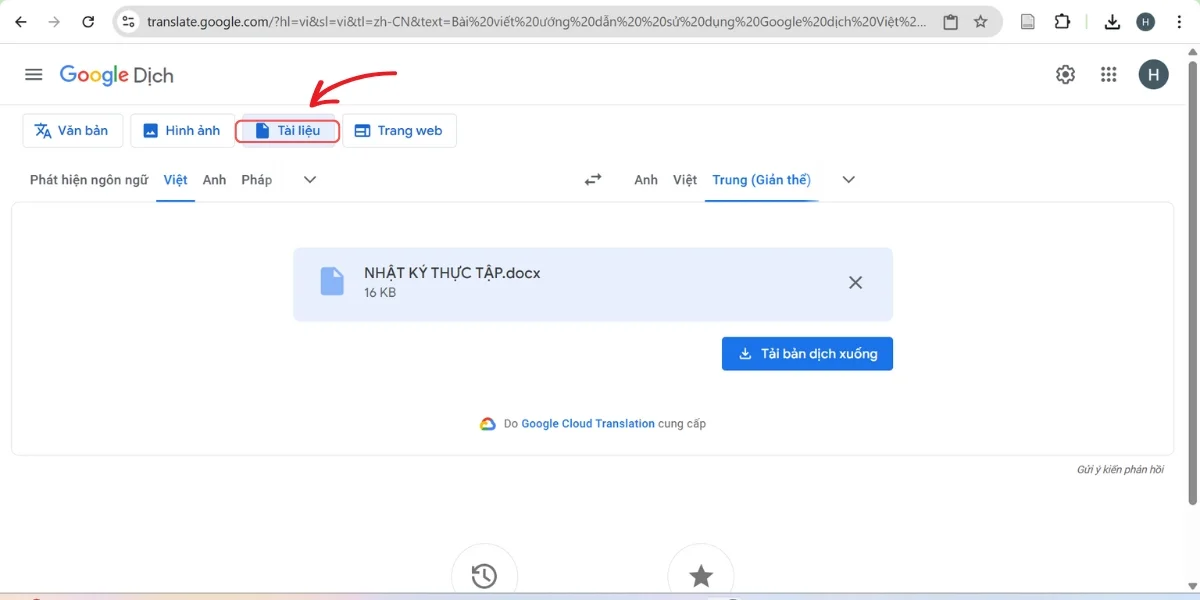Click the document file icon on the uploaded card
Screen dimensions: 1200x600
pos(331,281)
